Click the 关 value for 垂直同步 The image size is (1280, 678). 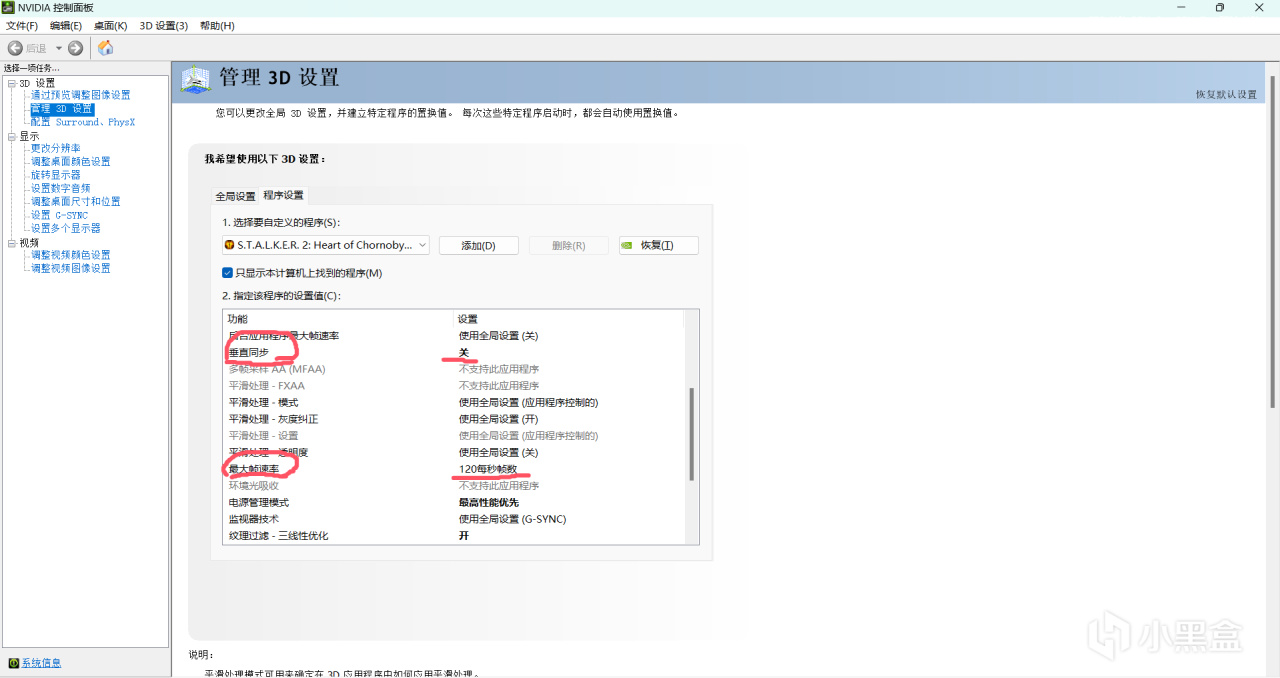click(x=464, y=352)
